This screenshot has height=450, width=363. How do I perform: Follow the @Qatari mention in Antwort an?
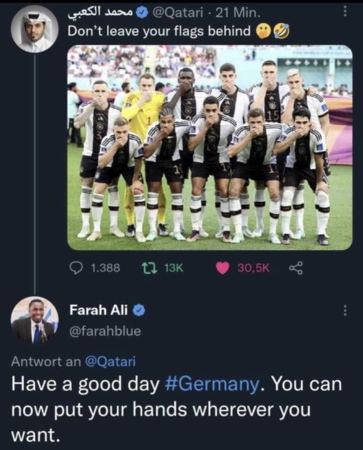tap(110, 361)
